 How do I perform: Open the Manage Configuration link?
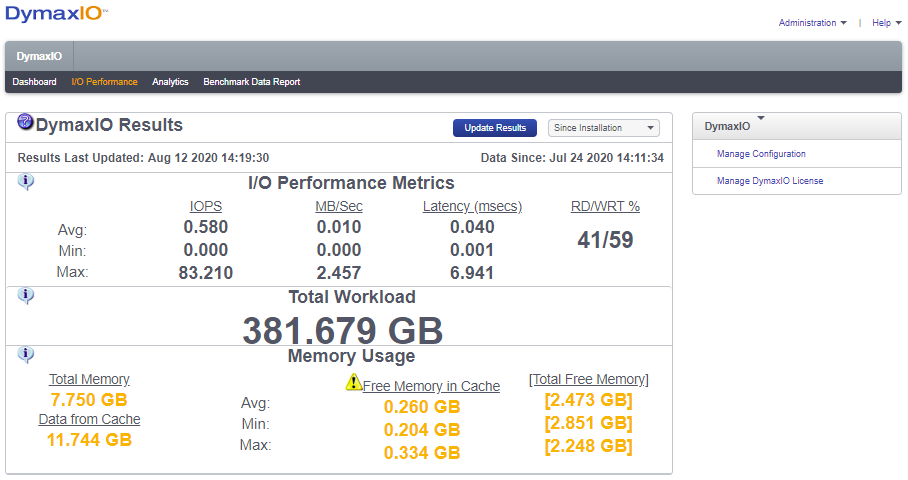tap(761, 154)
